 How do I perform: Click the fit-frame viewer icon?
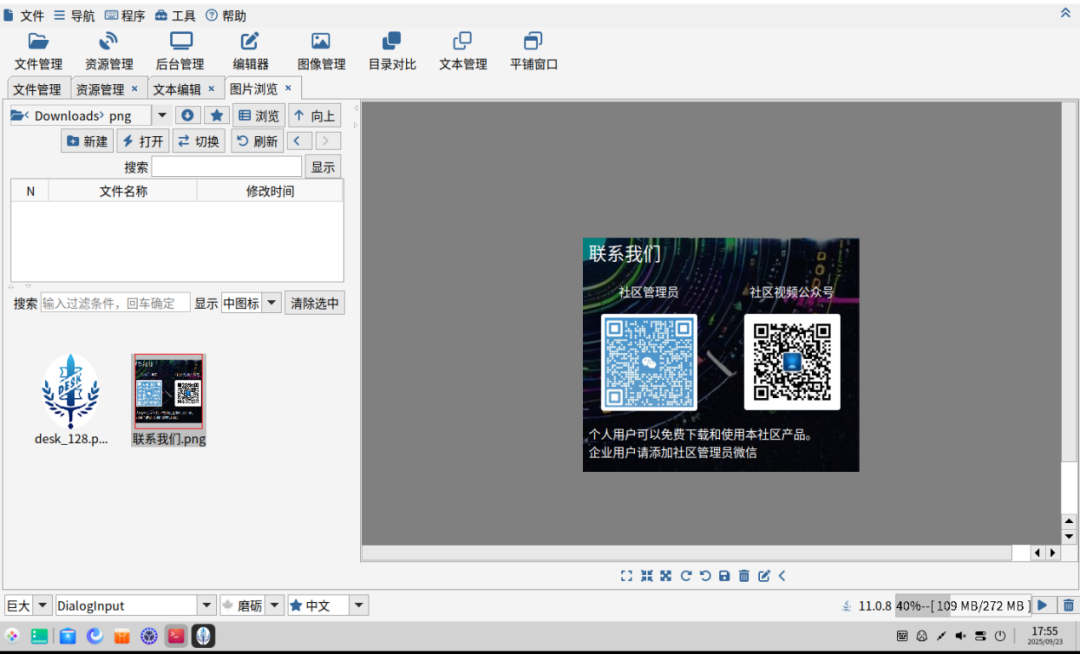pyautogui.click(x=626, y=576)
